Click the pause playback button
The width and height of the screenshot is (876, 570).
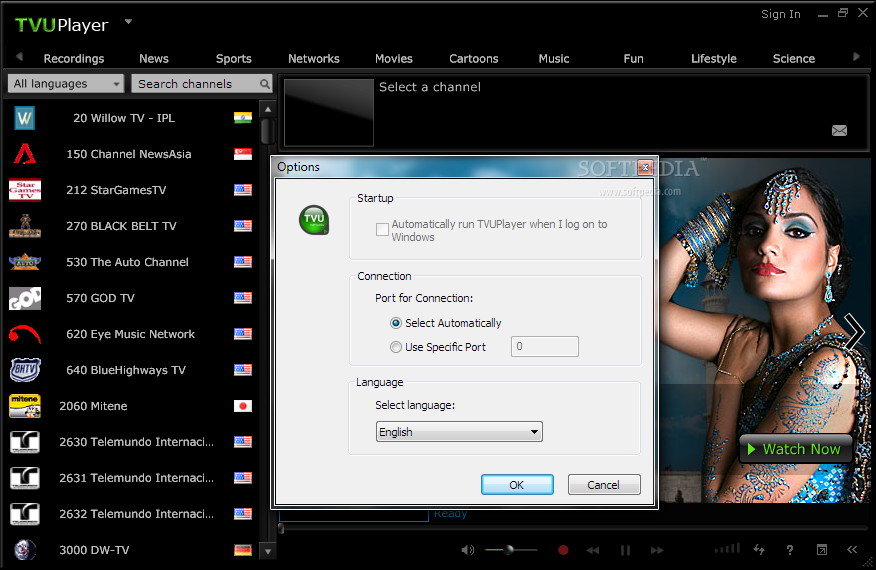(625, 550)
